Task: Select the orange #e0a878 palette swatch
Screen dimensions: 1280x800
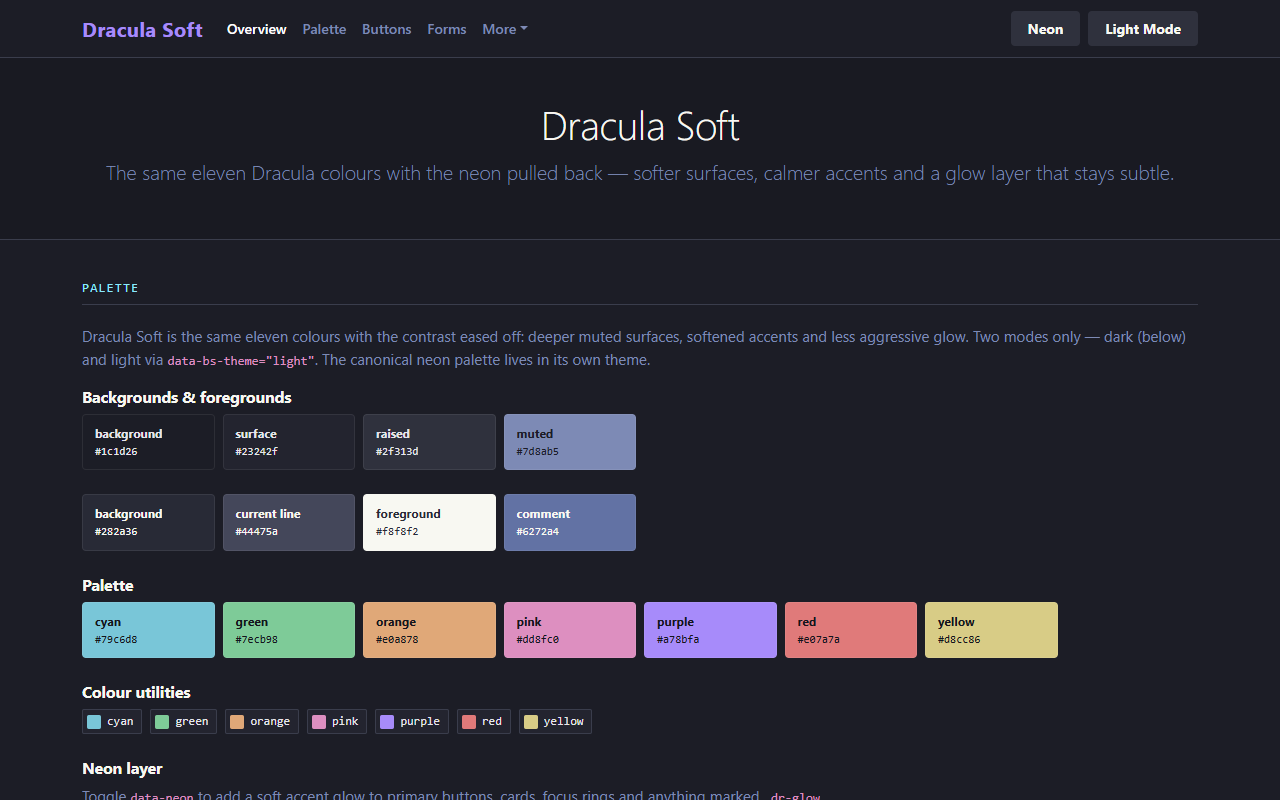Action: coord(429,630)
